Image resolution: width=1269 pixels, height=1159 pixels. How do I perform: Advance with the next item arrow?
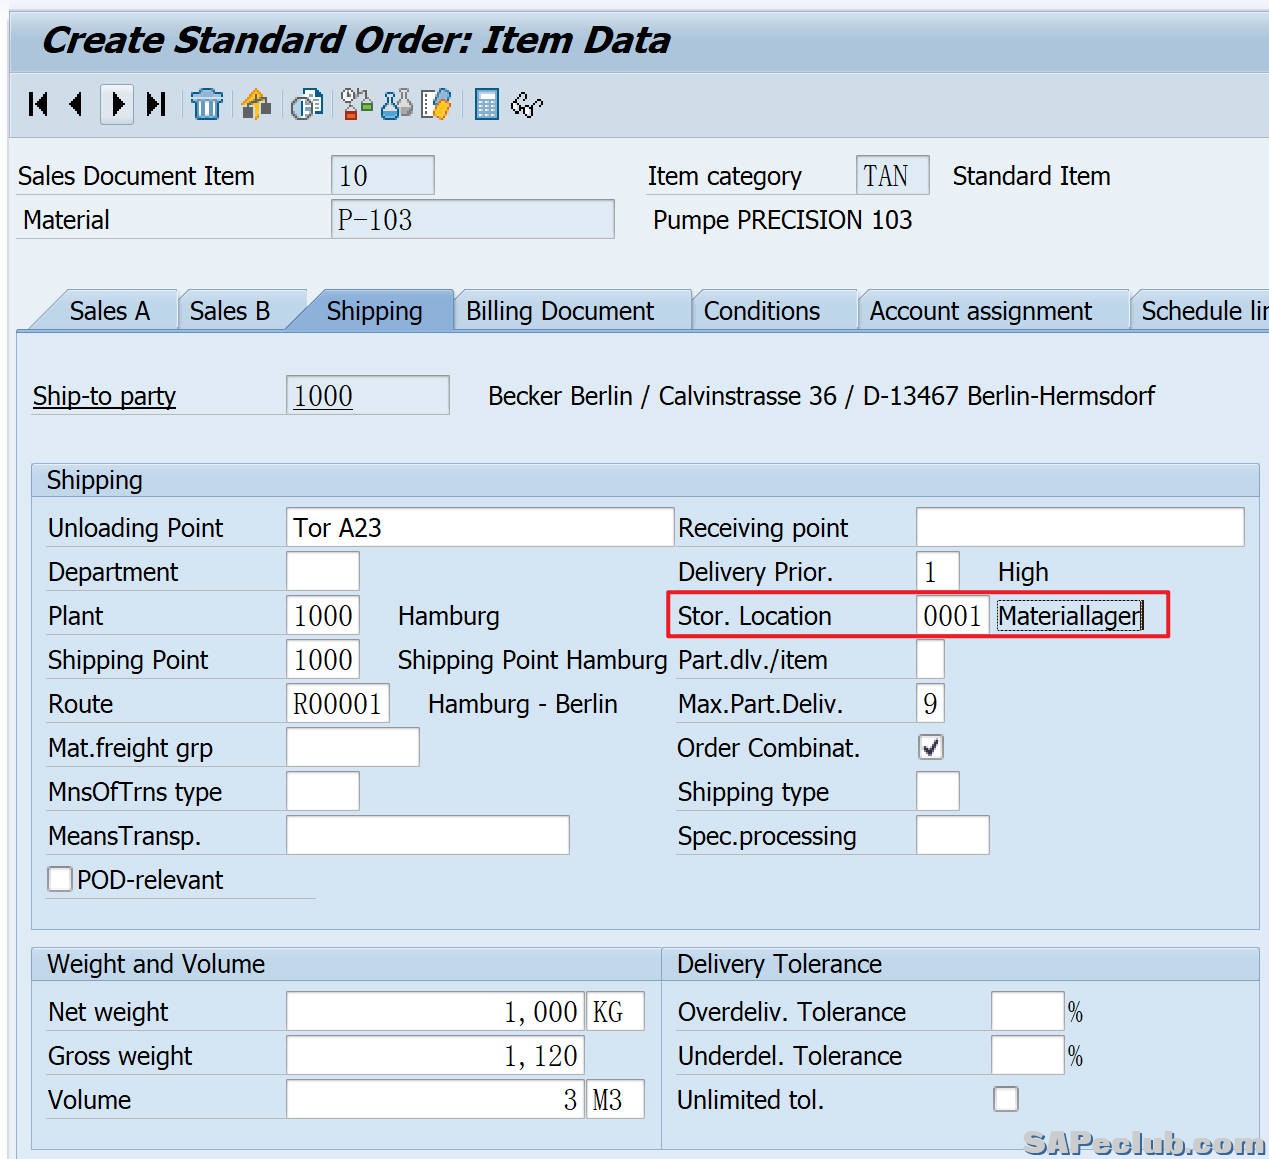tap(117, 104)
